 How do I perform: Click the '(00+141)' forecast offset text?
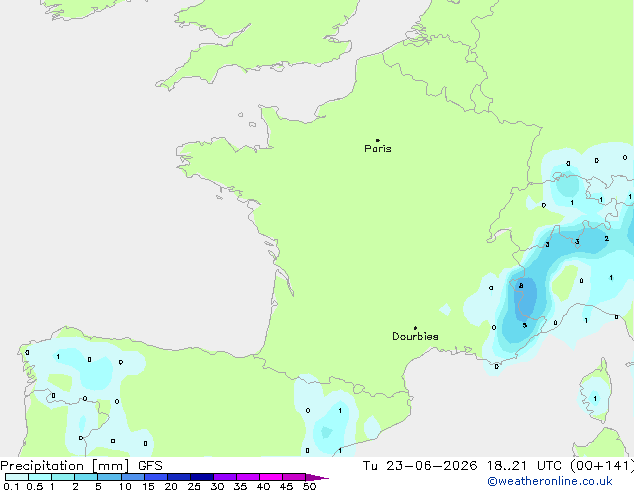click(602, 466)
